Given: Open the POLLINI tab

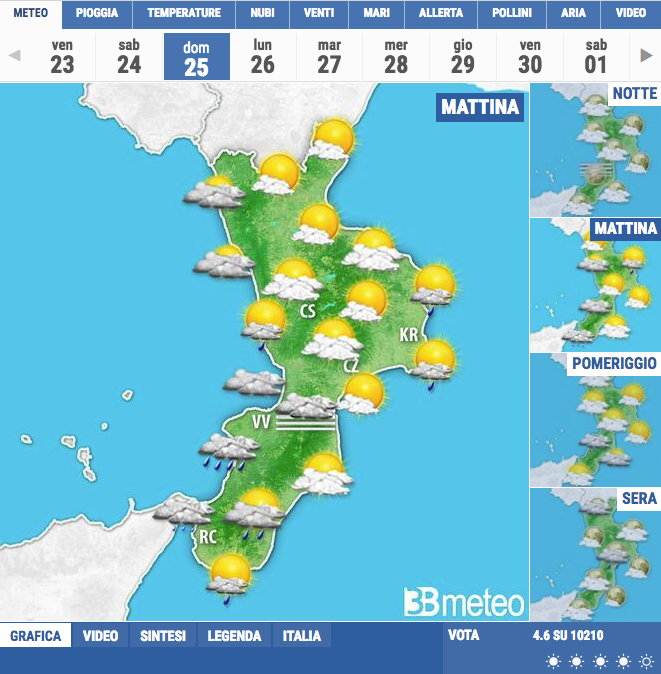Looking at the screenshot, I should (x=512, y=14).
